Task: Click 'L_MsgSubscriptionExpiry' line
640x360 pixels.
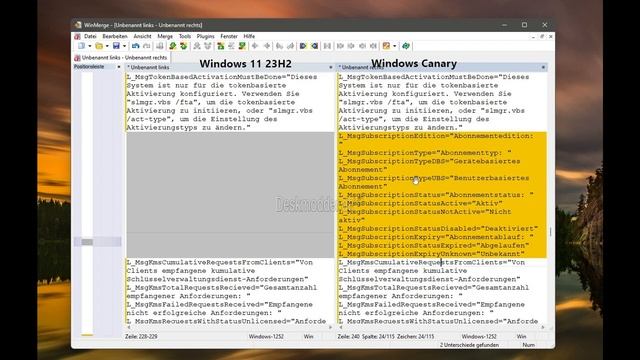Action: tap(436, 237)
